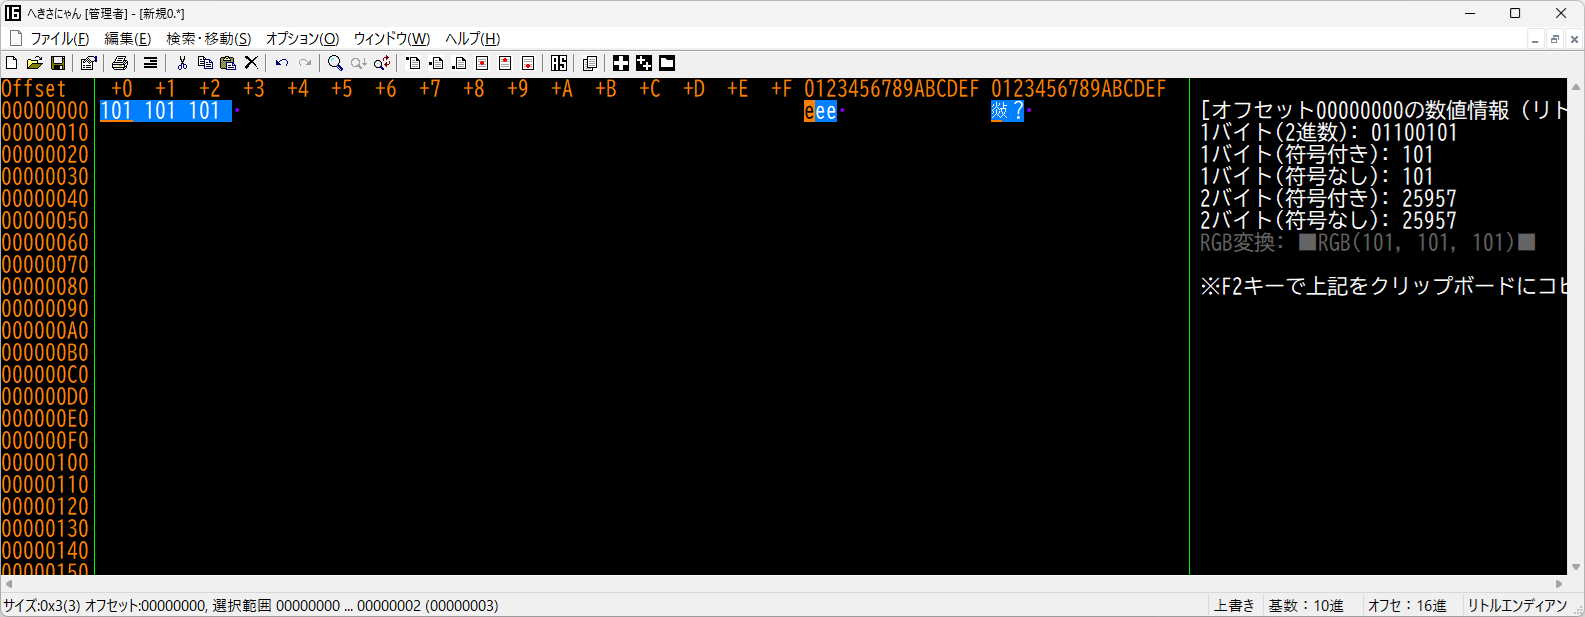This screenshot has height=617, width=1585.
Task: Copy selection with copy icon
Action: point(205,63)
